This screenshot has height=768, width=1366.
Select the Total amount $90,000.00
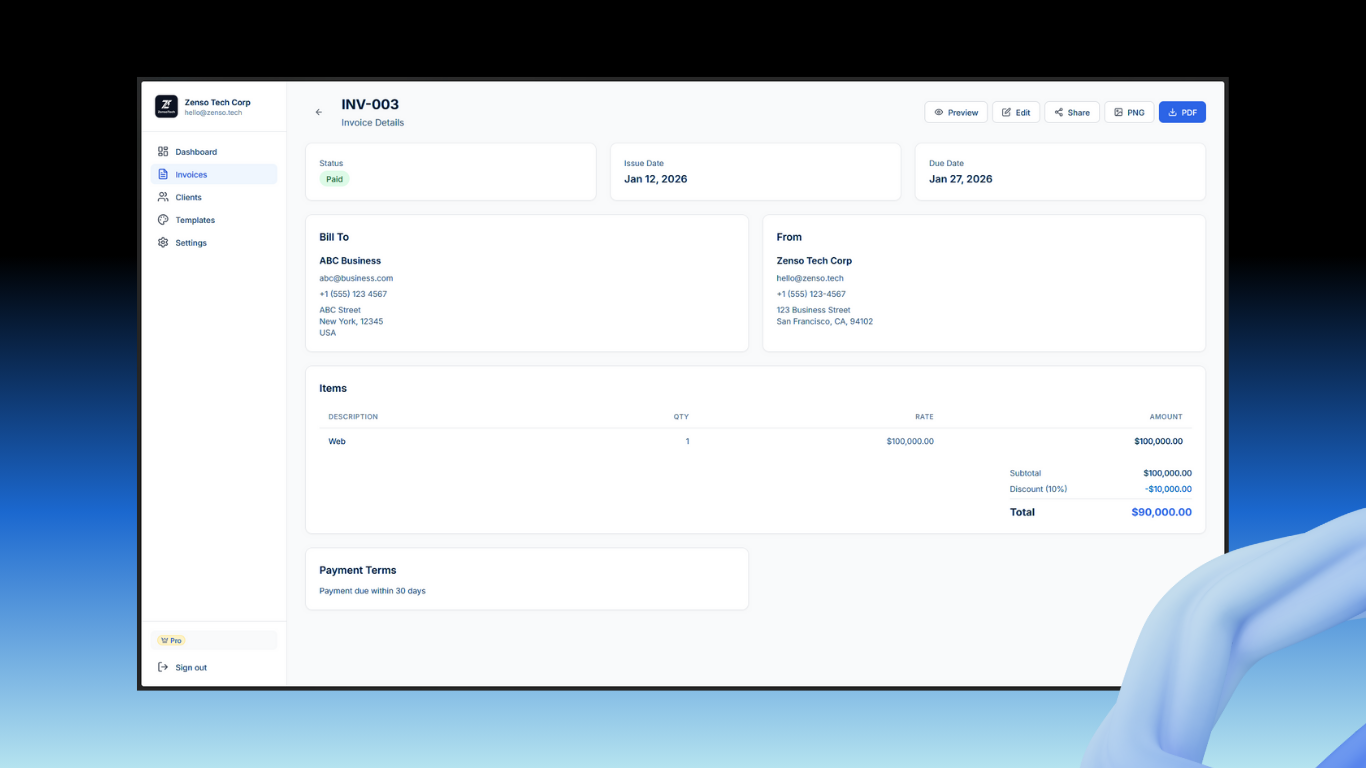1161,511
